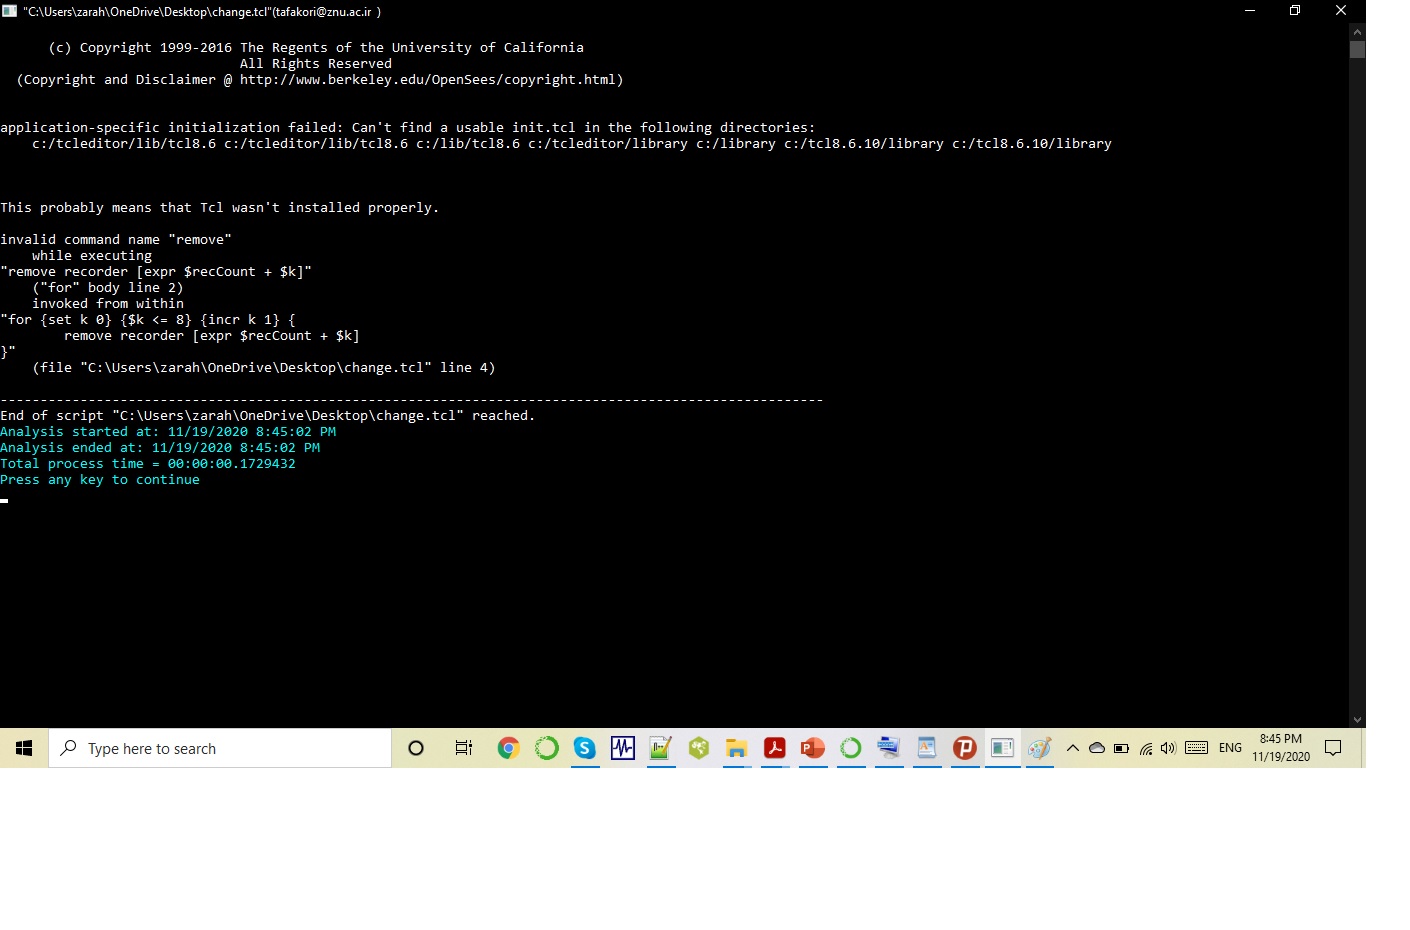Open the green hexagon application
This screenshot has height=930, width=1410.
698,748
